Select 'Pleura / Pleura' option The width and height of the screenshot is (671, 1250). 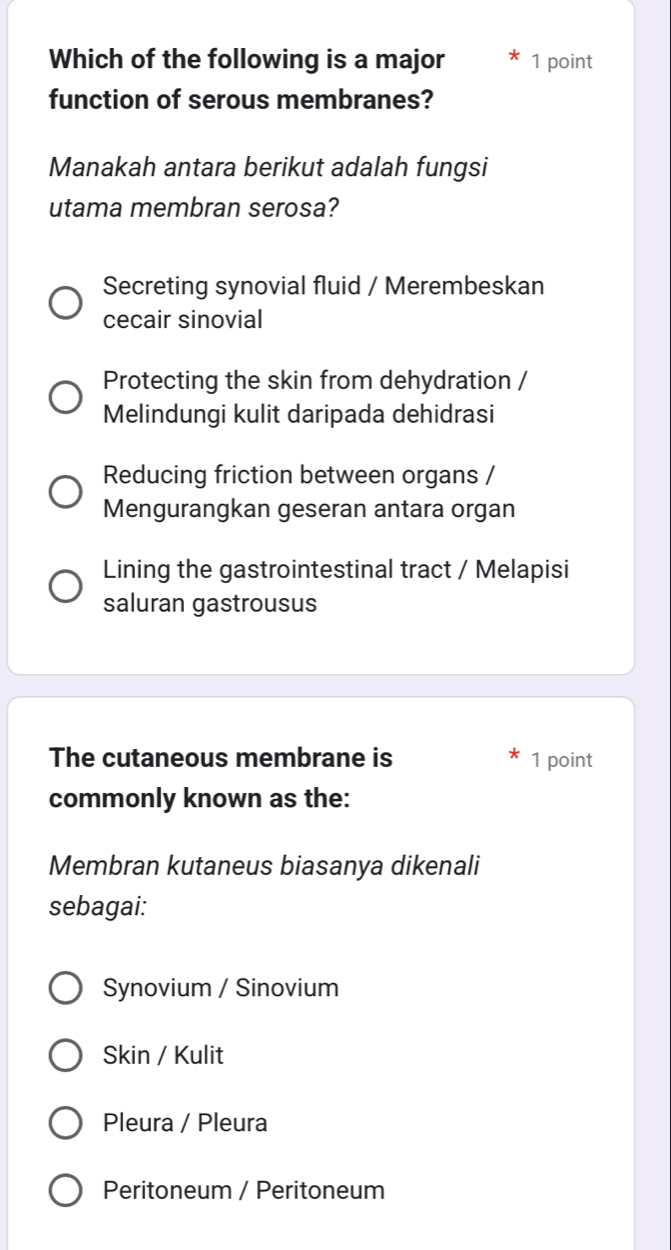pyautogui.click(x=67, y=1123)
